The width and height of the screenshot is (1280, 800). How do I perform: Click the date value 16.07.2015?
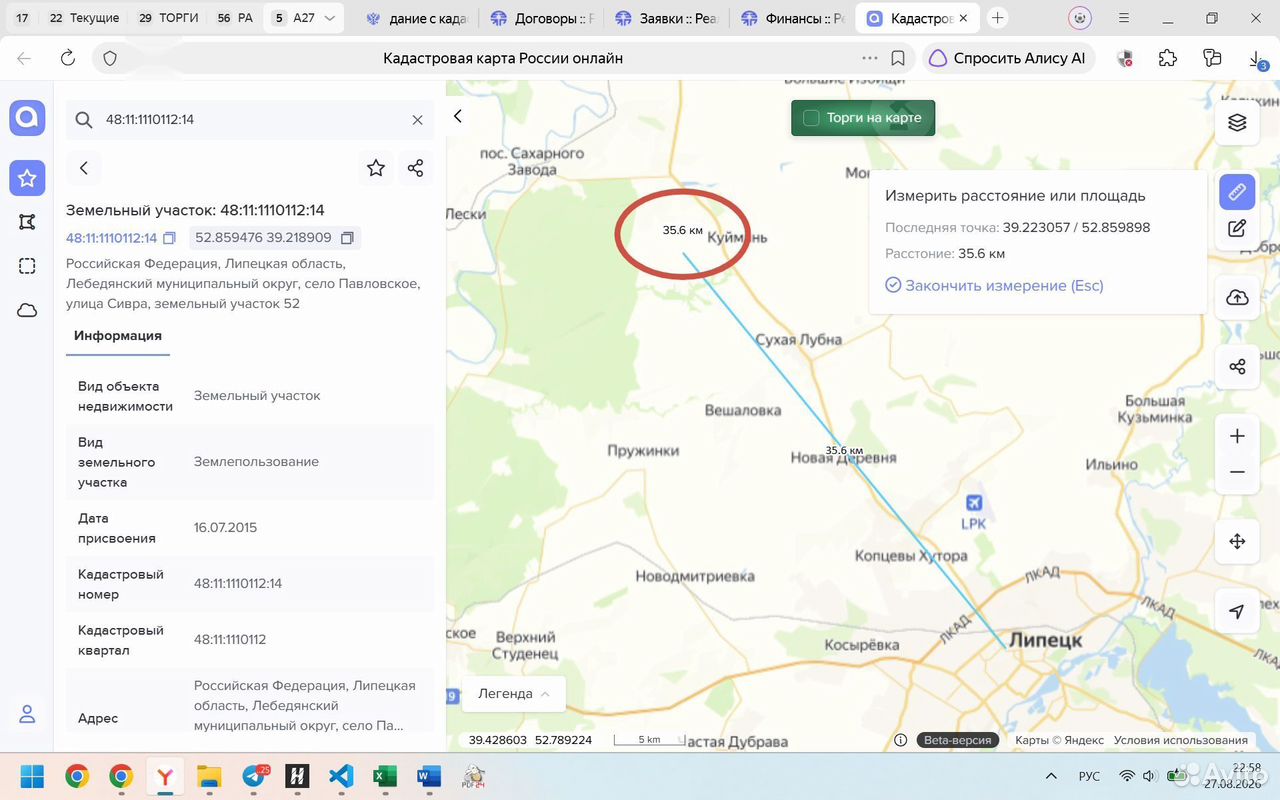click(x=225, y=528)
